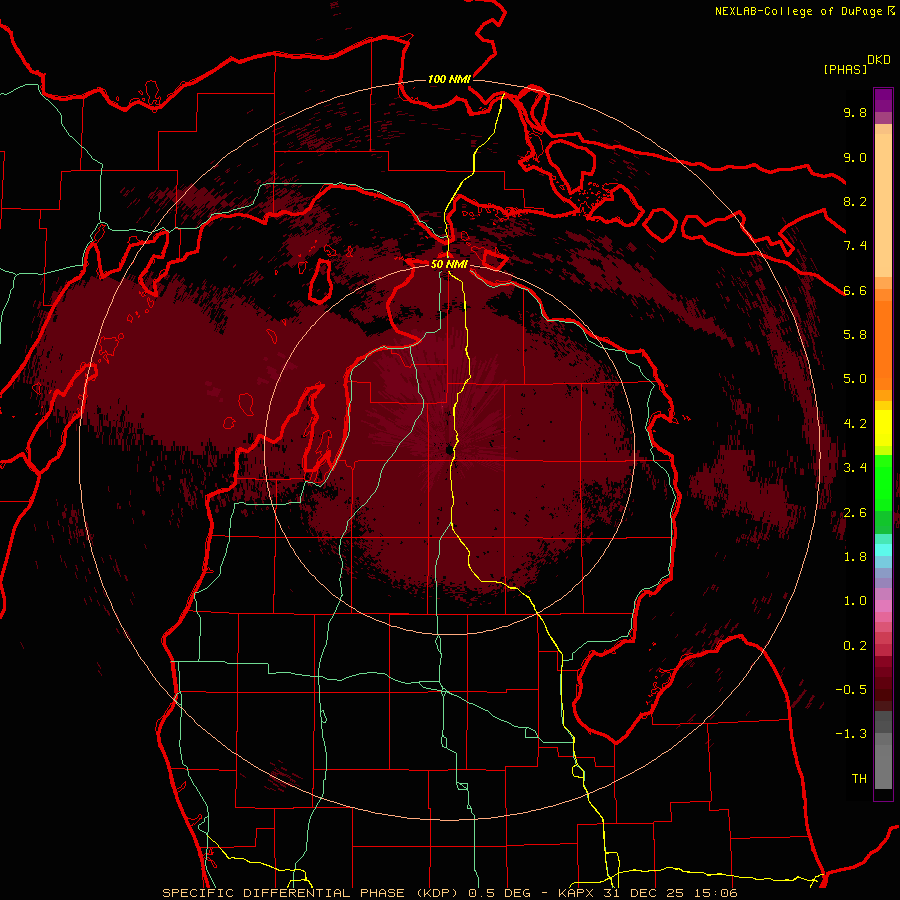
Task: Click the -1.3 value on the legend
Action: [851, 734]
